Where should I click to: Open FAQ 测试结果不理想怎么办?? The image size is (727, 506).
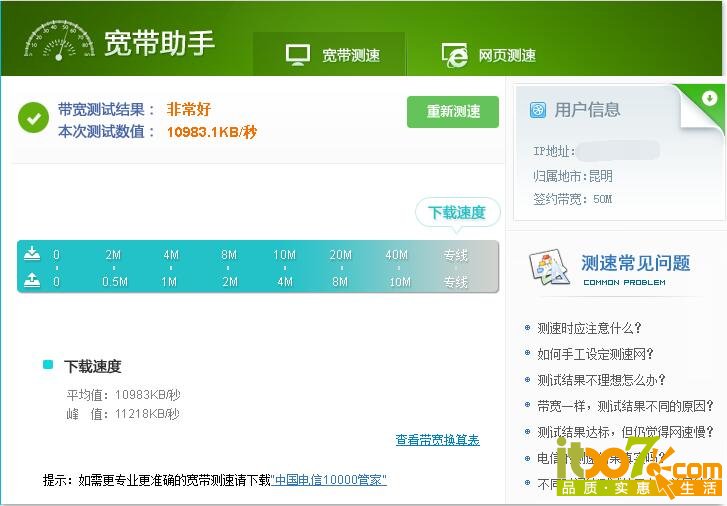click(x=601, y=380)
